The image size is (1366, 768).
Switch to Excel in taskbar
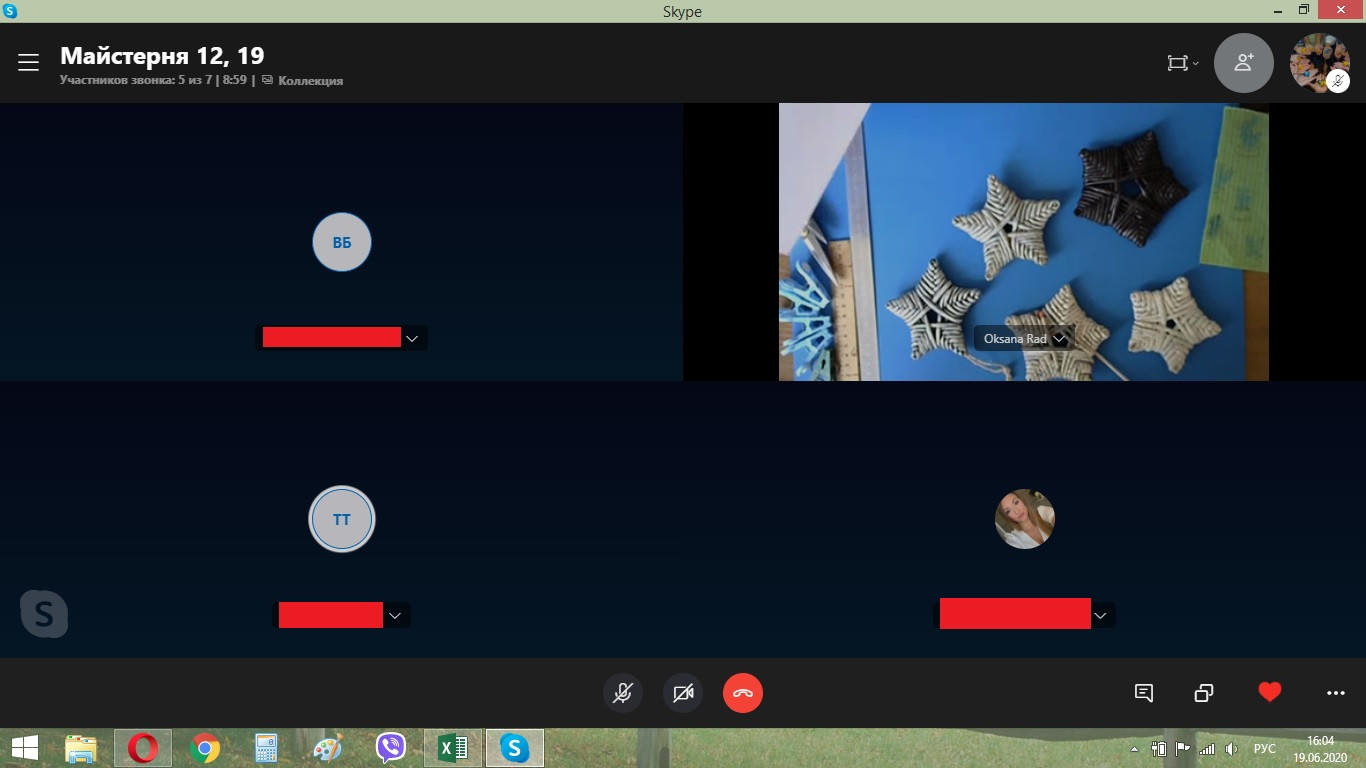click(x=453, y=748)
